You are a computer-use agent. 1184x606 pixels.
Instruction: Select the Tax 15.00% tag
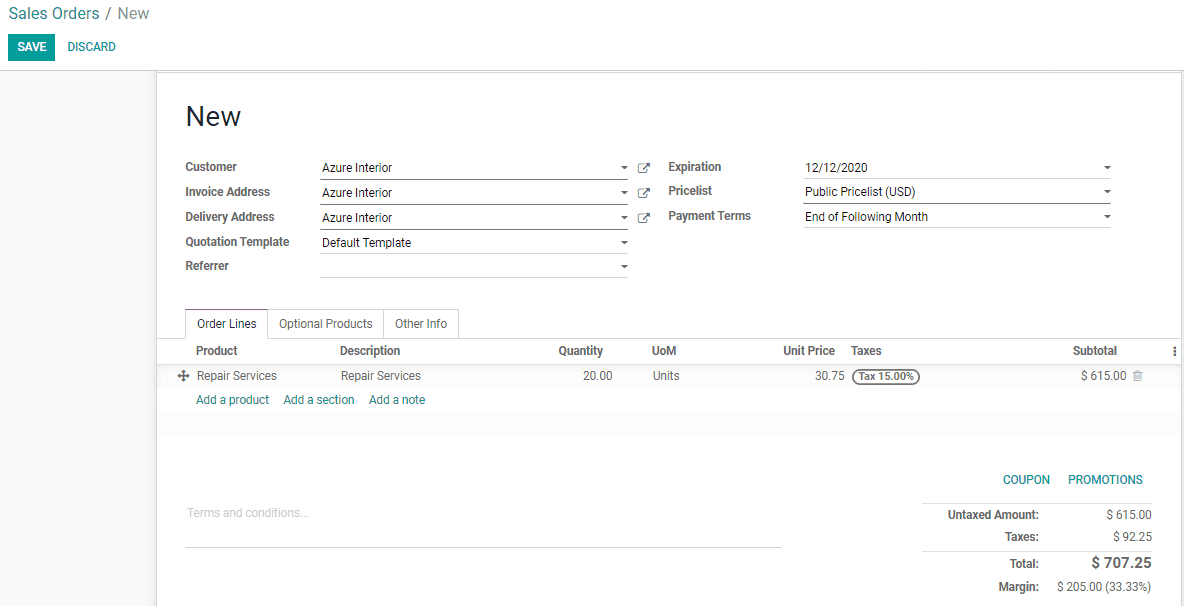[x=885, y=377]
